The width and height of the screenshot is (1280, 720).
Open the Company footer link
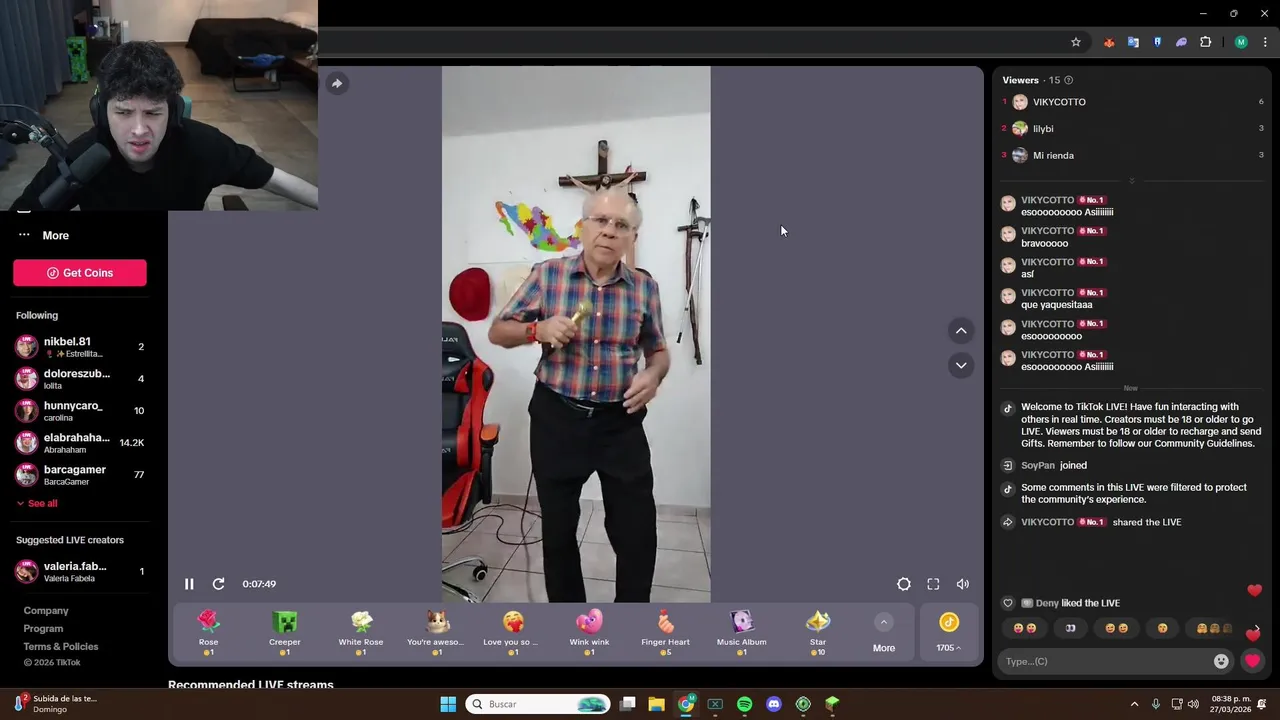click(x=46, y=611)
